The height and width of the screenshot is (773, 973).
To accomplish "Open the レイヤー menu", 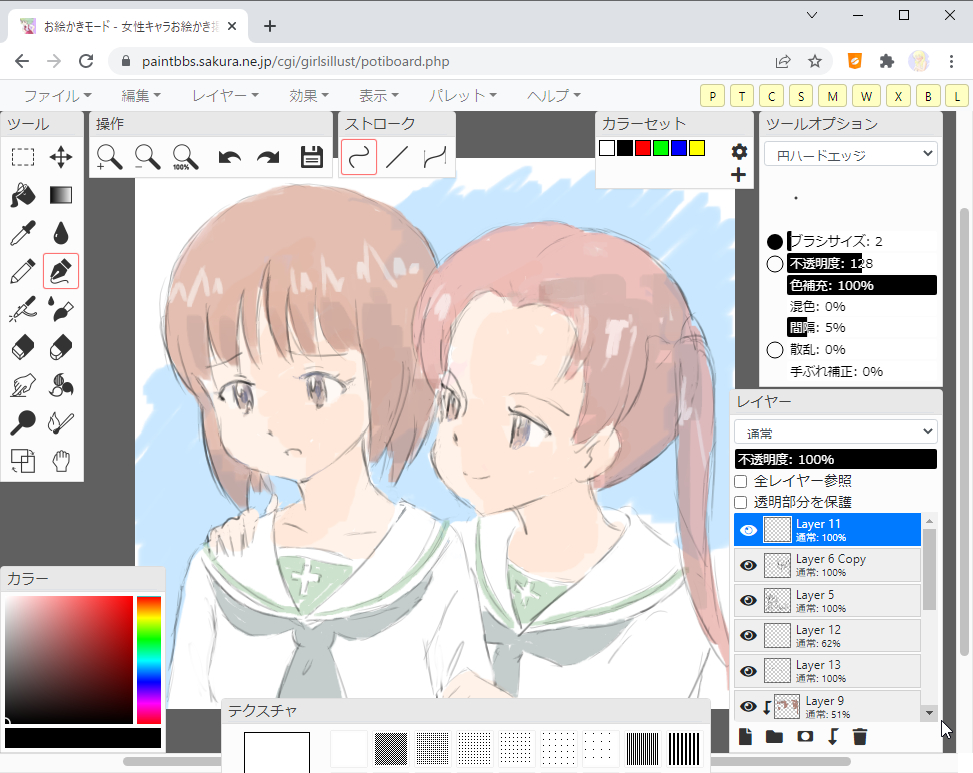I will [x=225, y=96].
